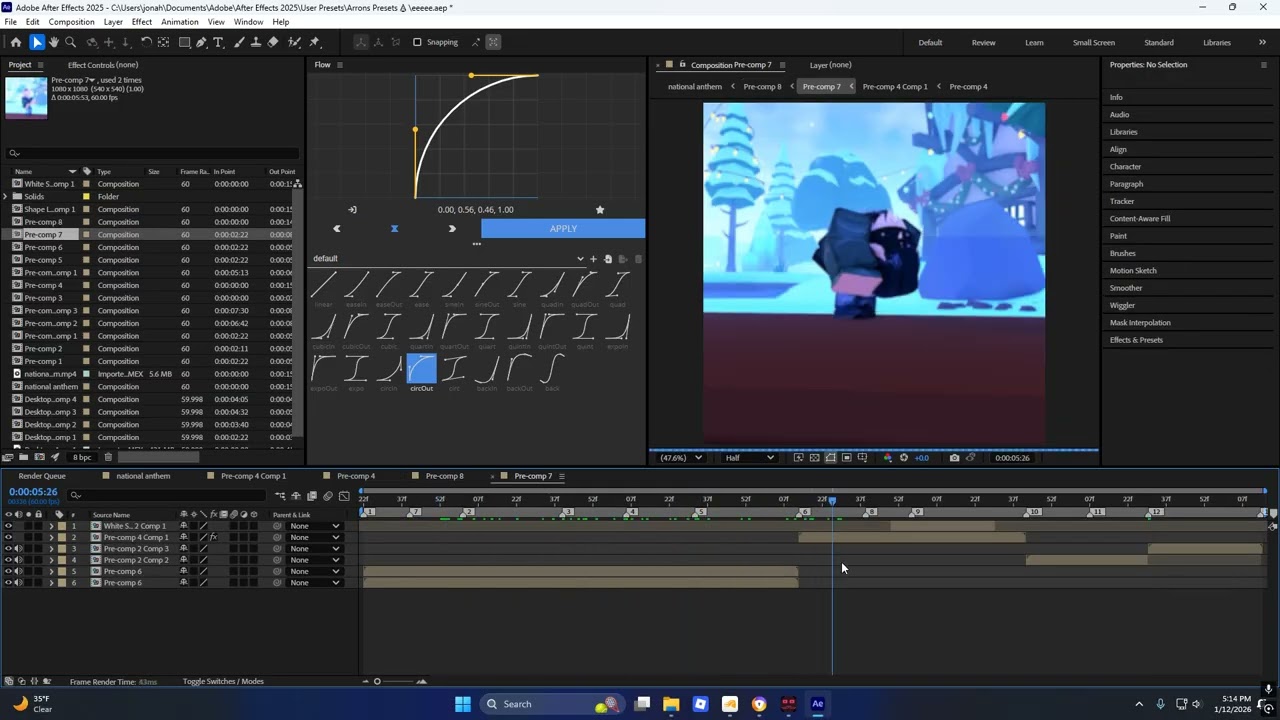1280x720 pixels.
Task: Click timeline marker 10
Action: (x=1032, y=513)
